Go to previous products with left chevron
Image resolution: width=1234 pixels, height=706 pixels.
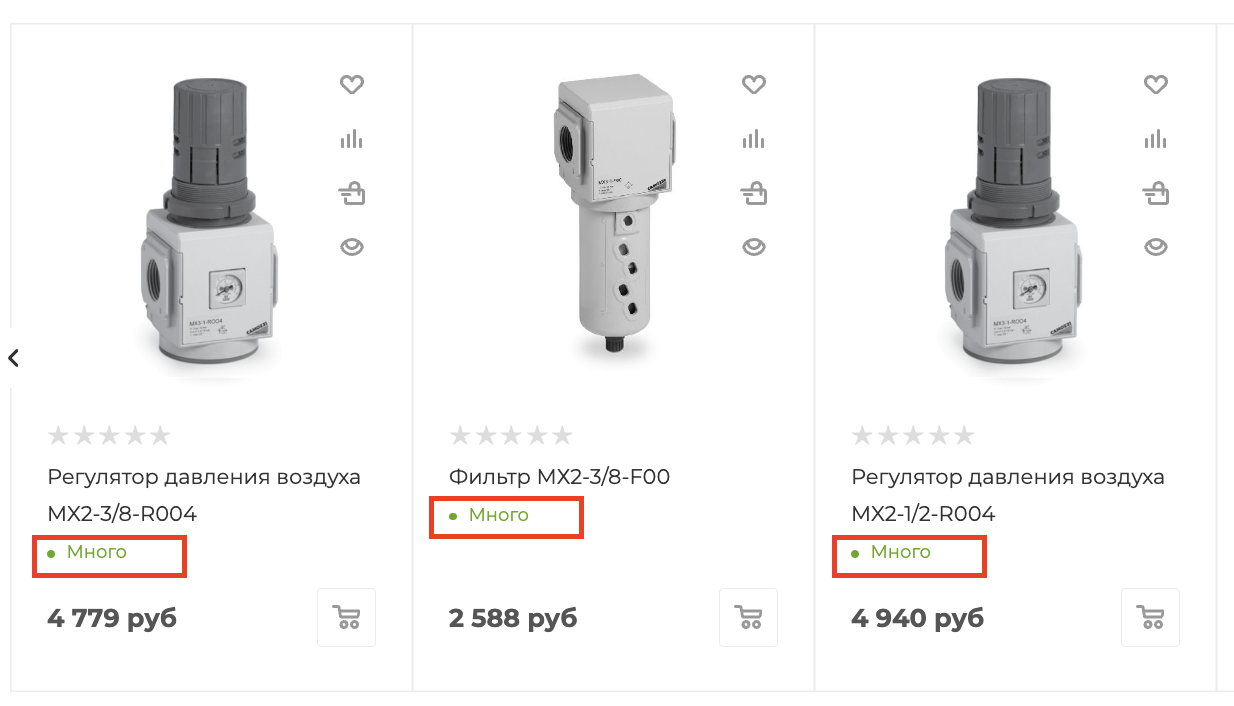coord(13,358)
